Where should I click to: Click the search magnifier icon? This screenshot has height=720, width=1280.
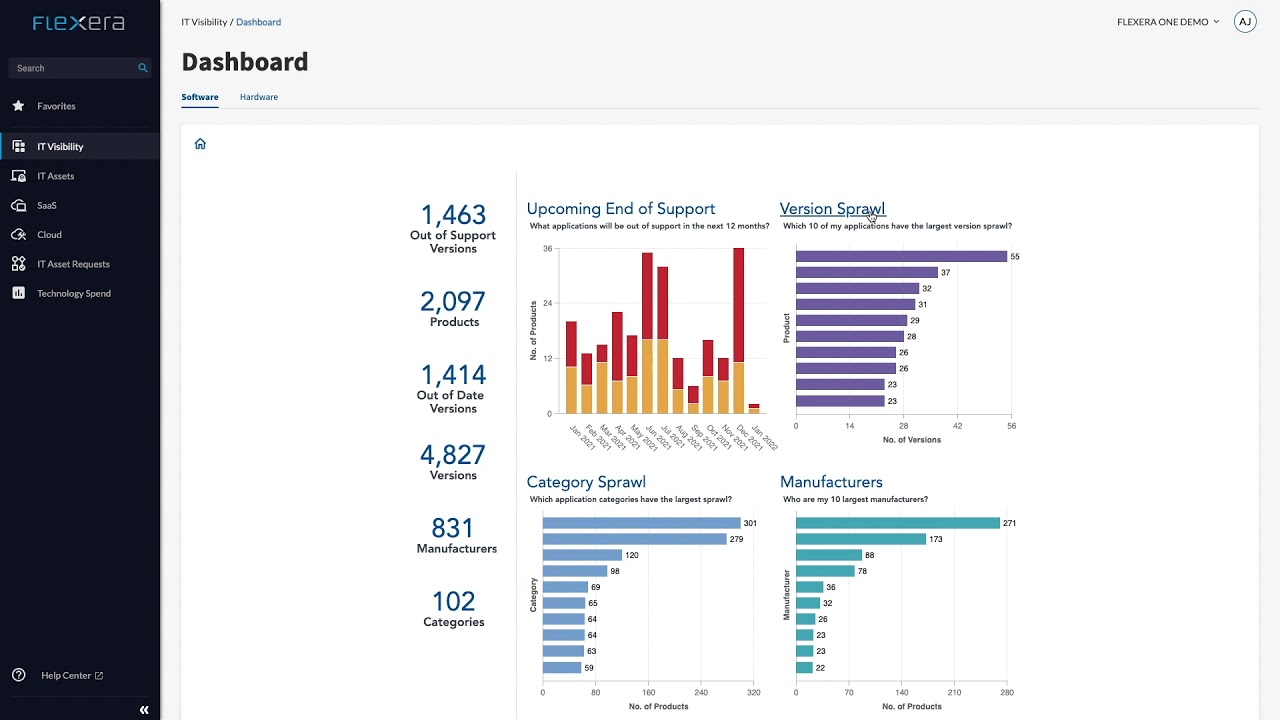pos(143,68)
